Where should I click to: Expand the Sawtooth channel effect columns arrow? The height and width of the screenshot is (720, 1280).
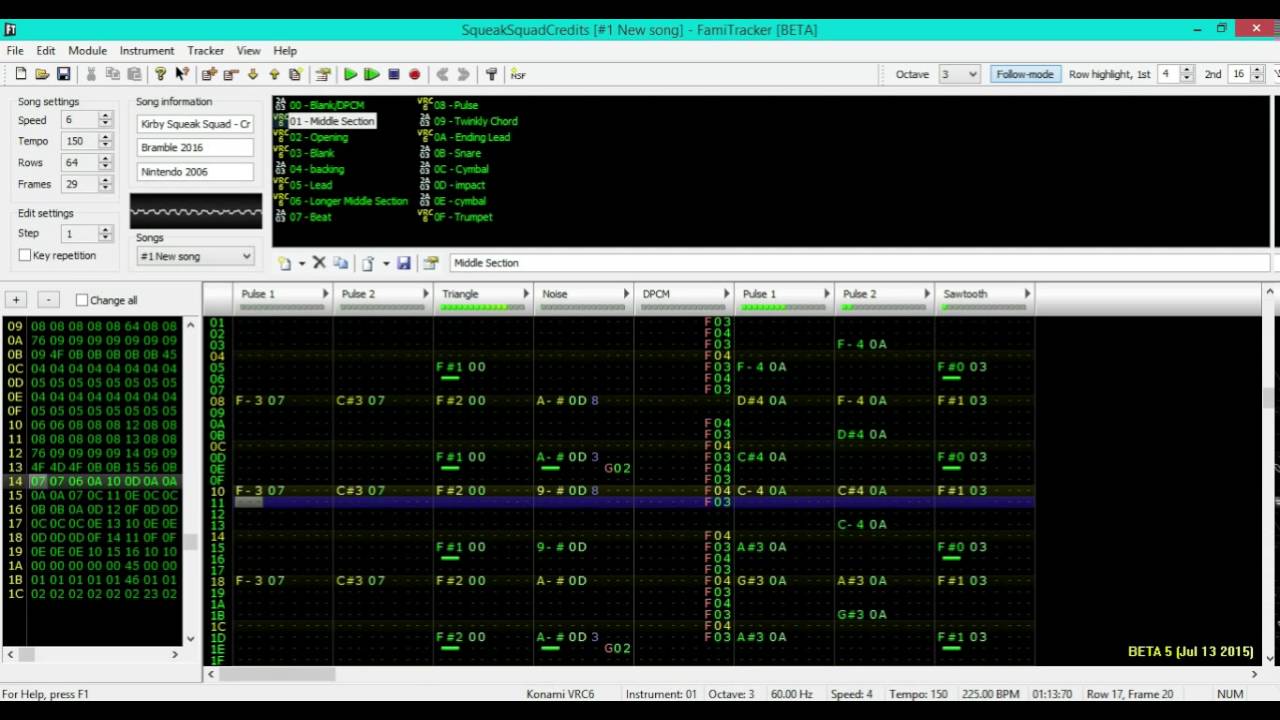click(x=1027, y=294)
